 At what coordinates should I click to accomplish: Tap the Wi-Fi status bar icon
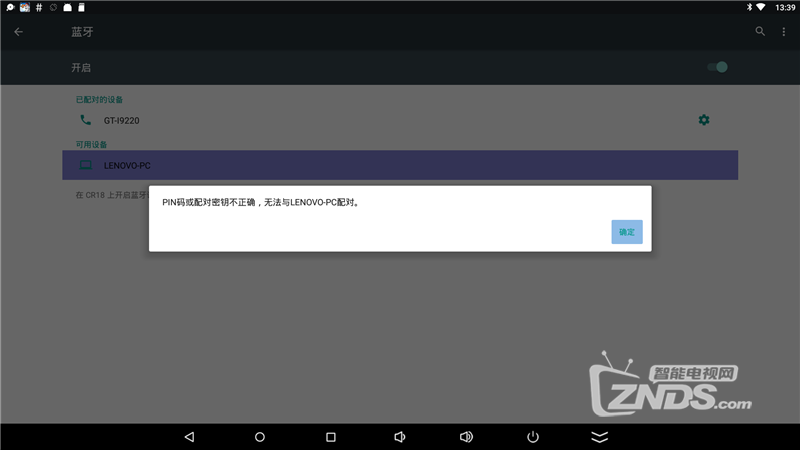click(x=760, y=7)
